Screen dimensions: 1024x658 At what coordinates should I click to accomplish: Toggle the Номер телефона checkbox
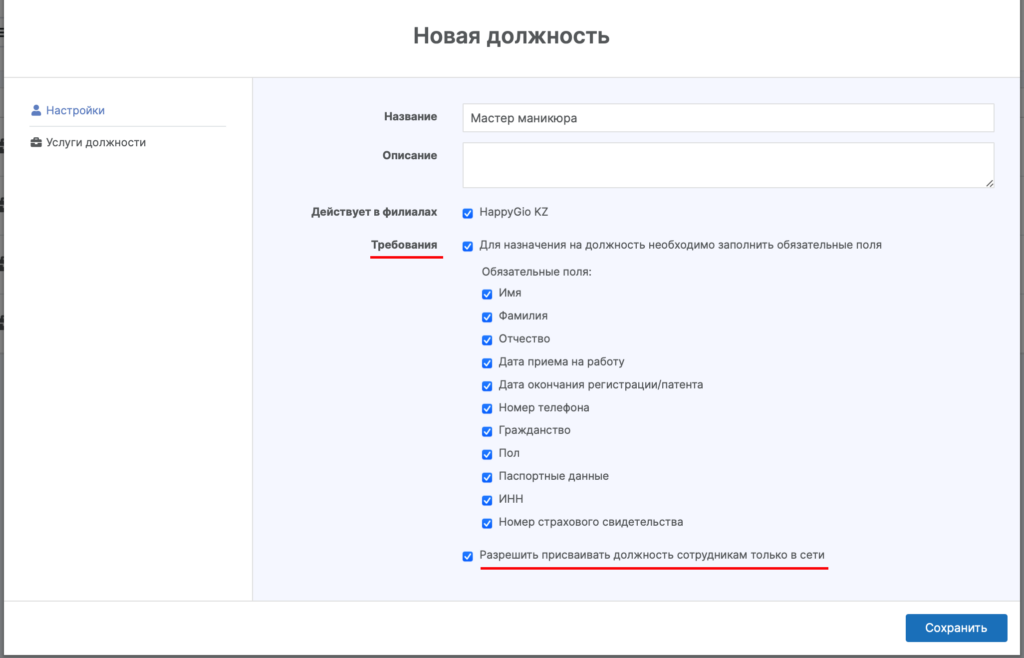[487, 409]
